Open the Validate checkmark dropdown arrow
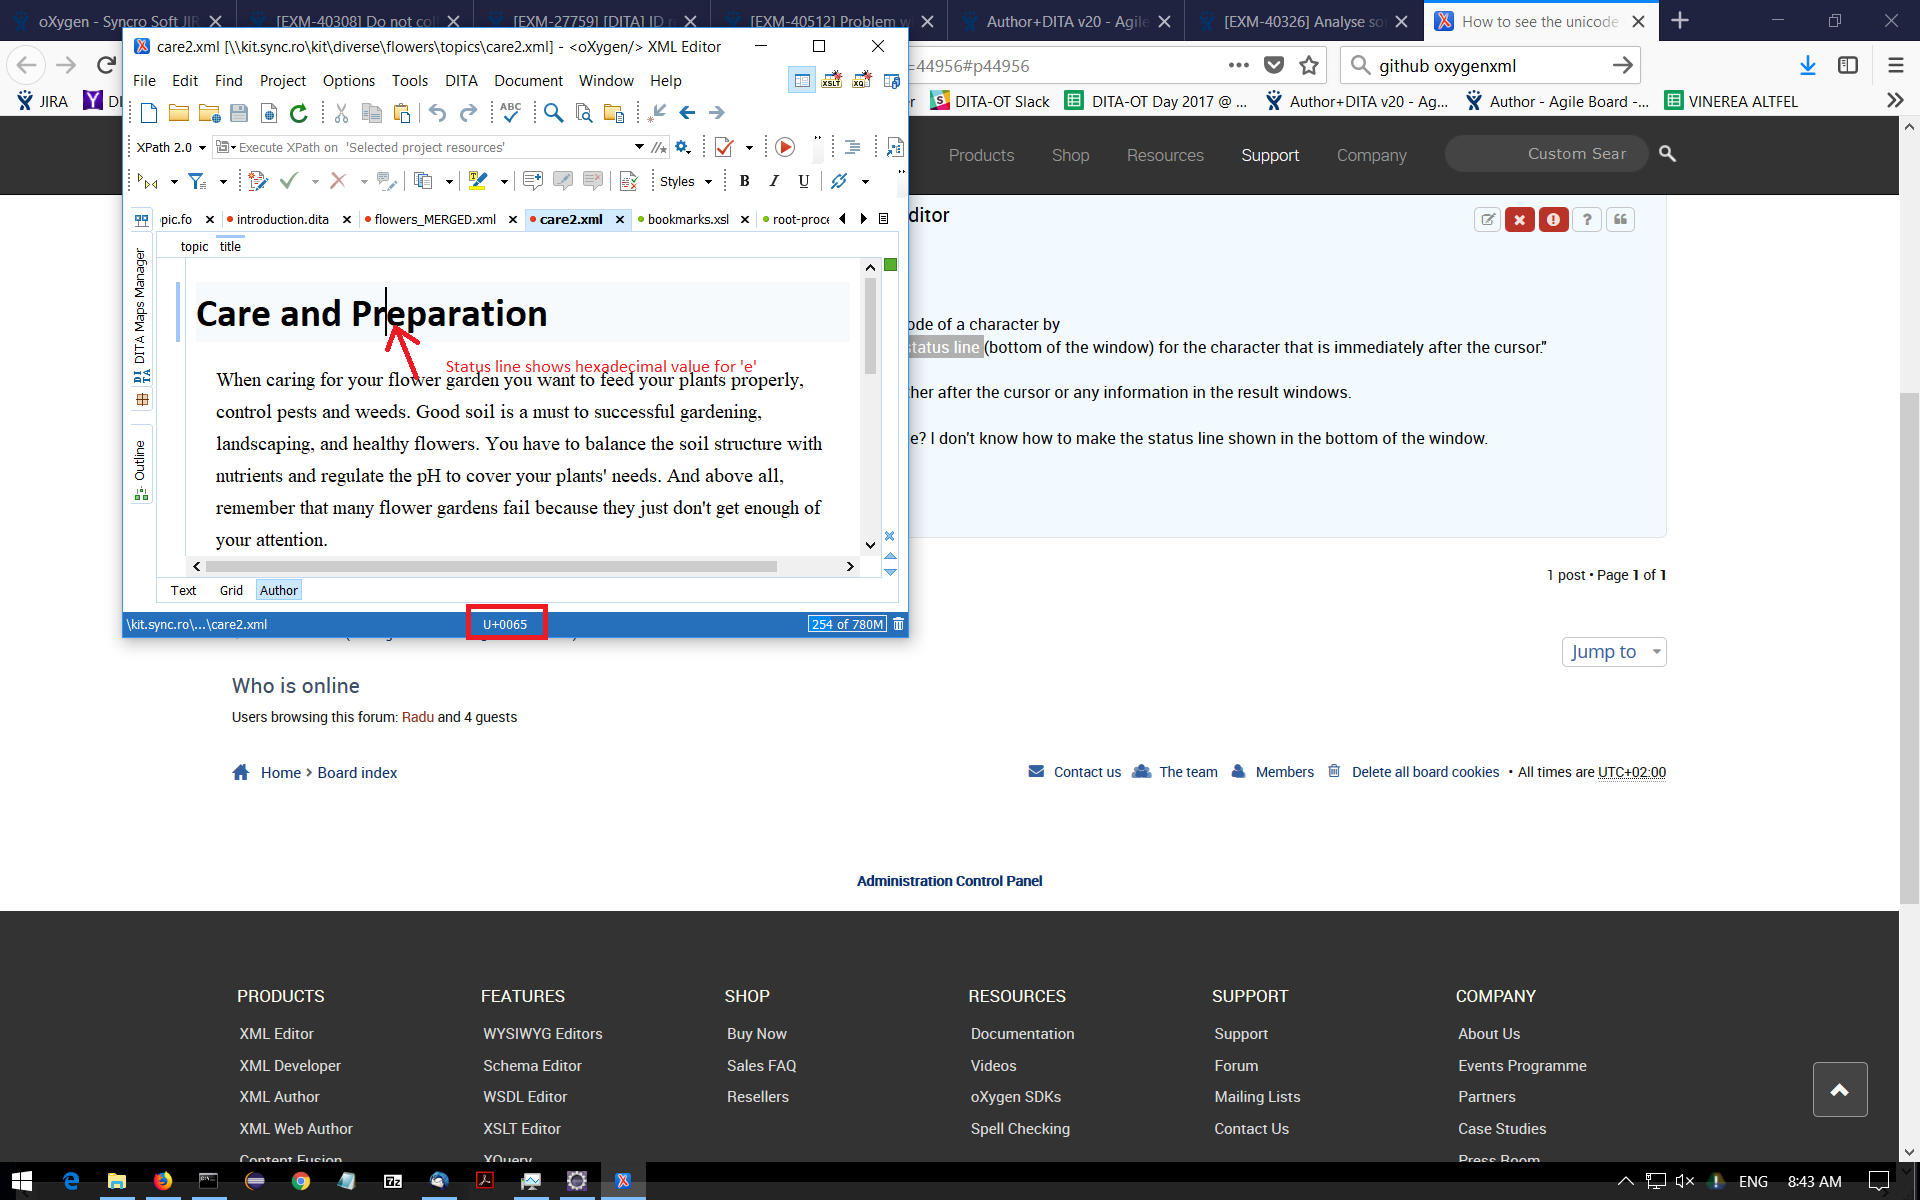 [749, 147]
